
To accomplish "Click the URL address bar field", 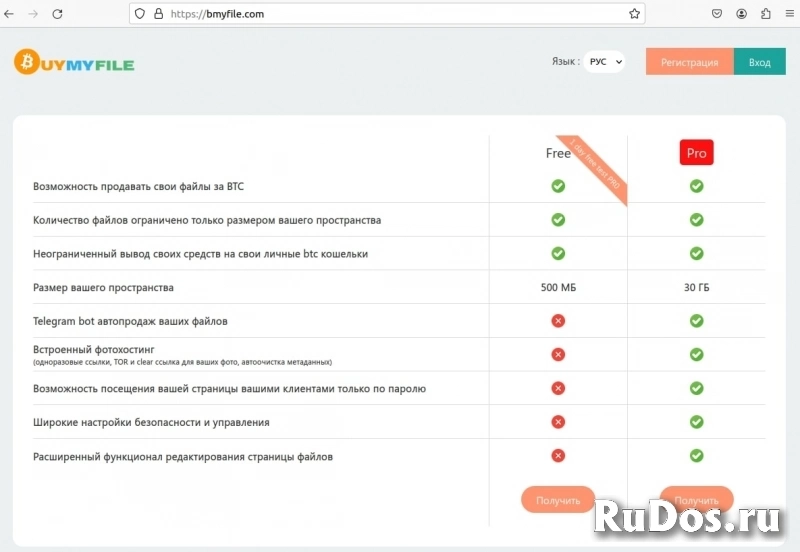I will pyautogui.click(x=390, y=14).
